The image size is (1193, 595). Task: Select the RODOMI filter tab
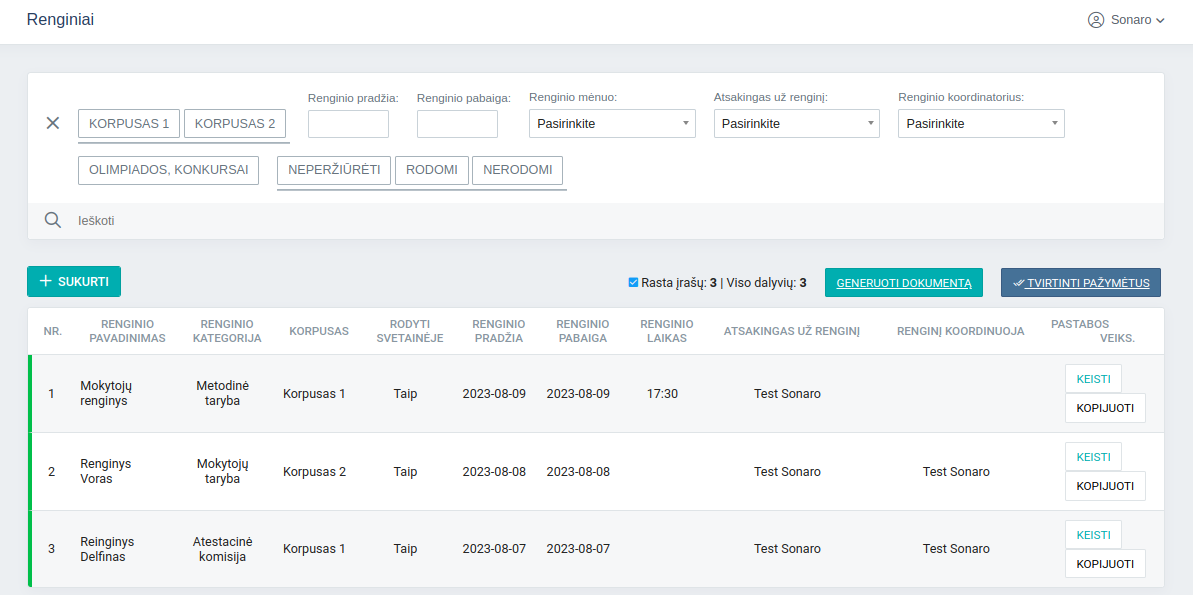click(432, 170)
